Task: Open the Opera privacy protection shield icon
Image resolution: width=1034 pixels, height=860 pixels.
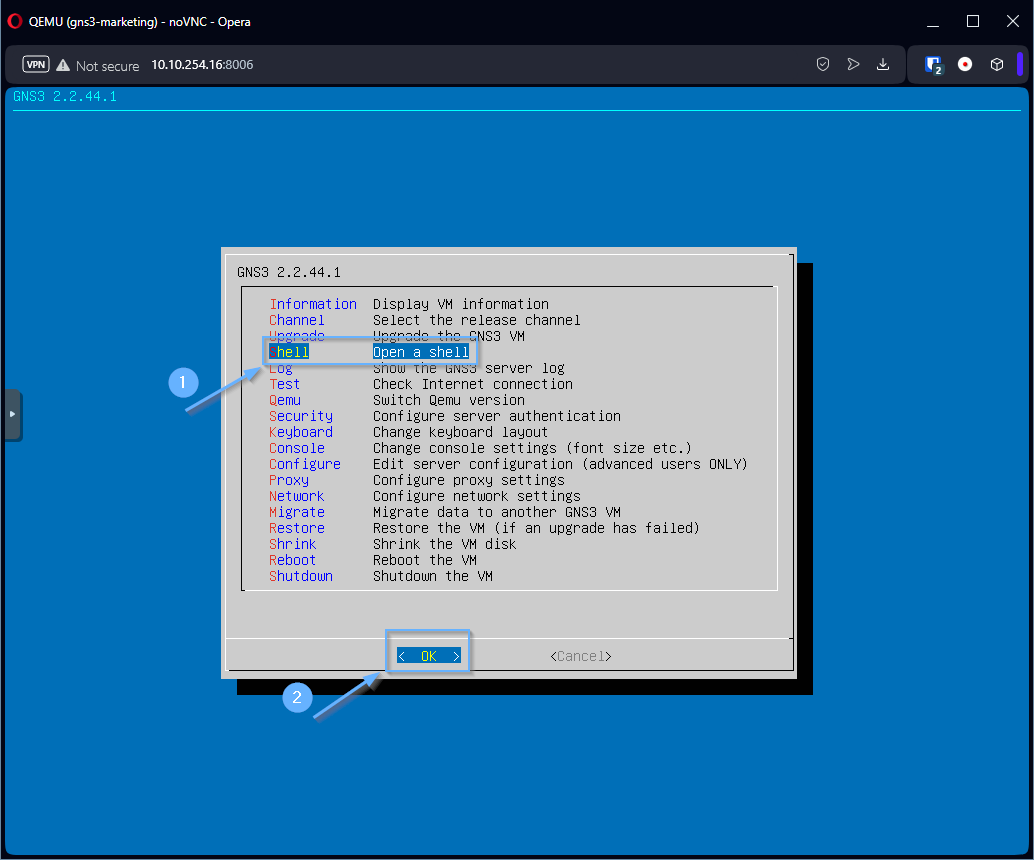Action: pos(823,64)
